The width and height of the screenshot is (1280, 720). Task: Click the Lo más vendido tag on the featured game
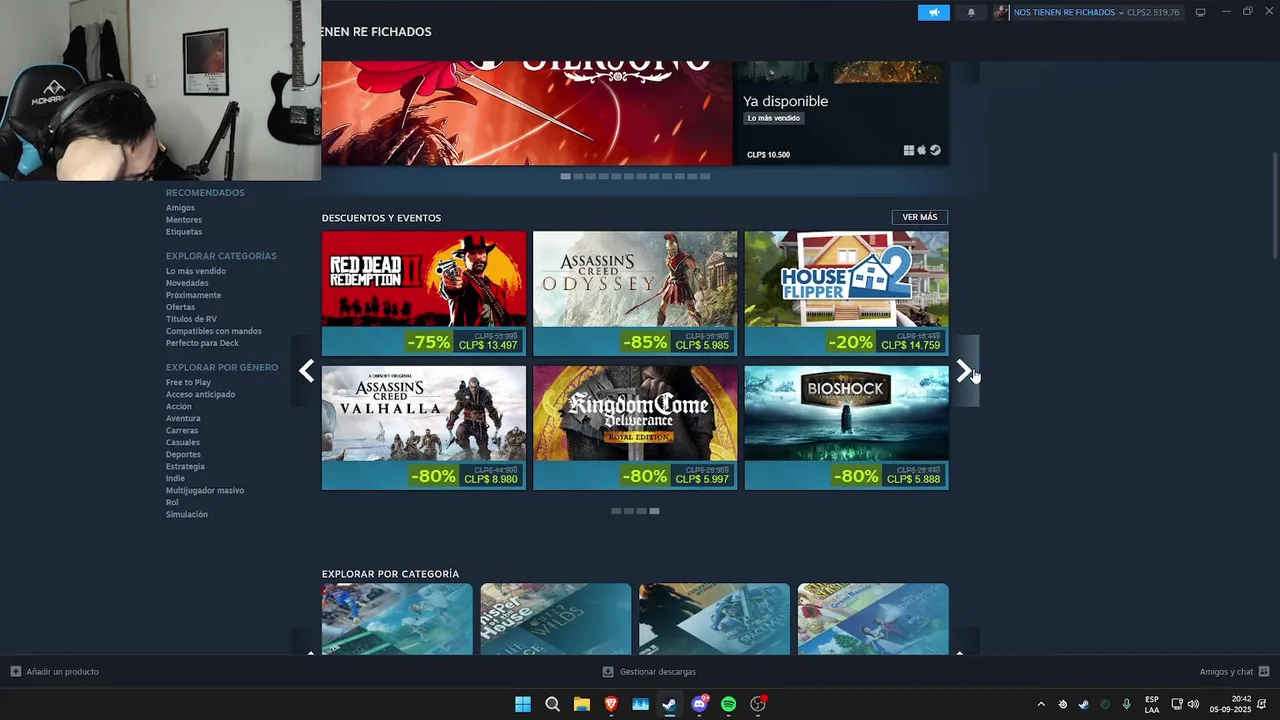click(x=774, y=118)
